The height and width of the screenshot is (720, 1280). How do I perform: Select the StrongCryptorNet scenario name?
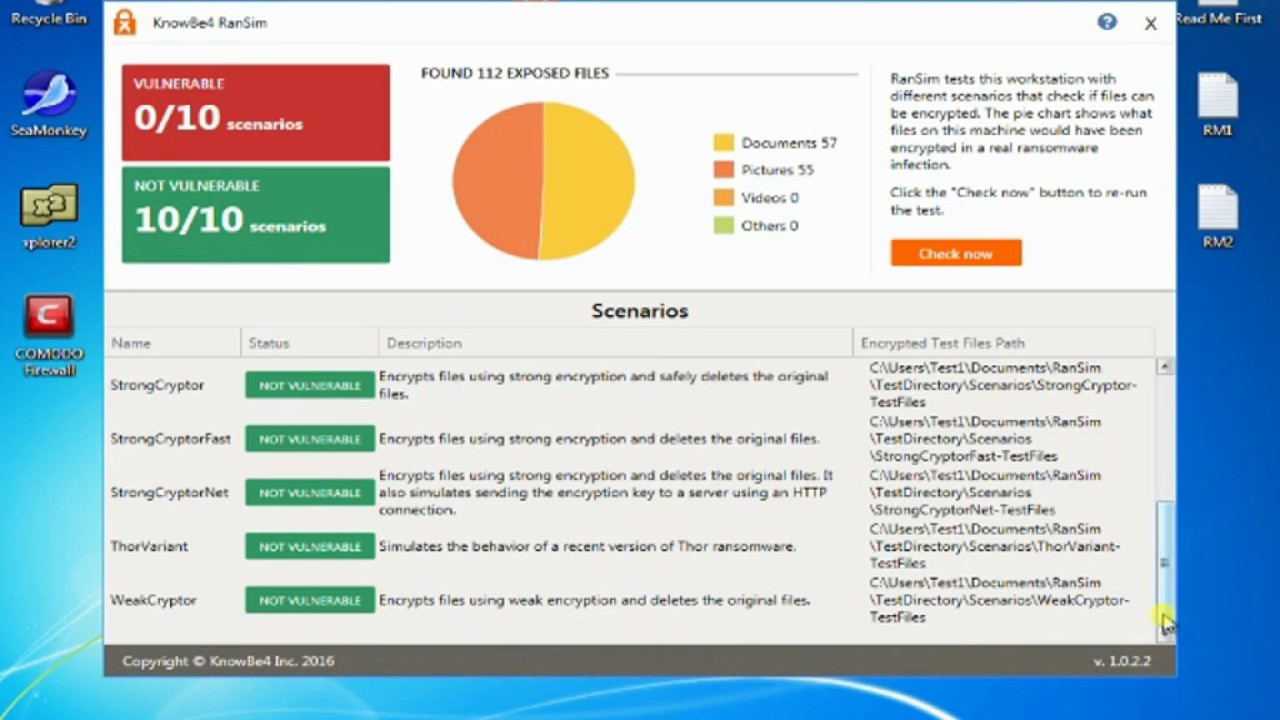click(x=169, y=492)
